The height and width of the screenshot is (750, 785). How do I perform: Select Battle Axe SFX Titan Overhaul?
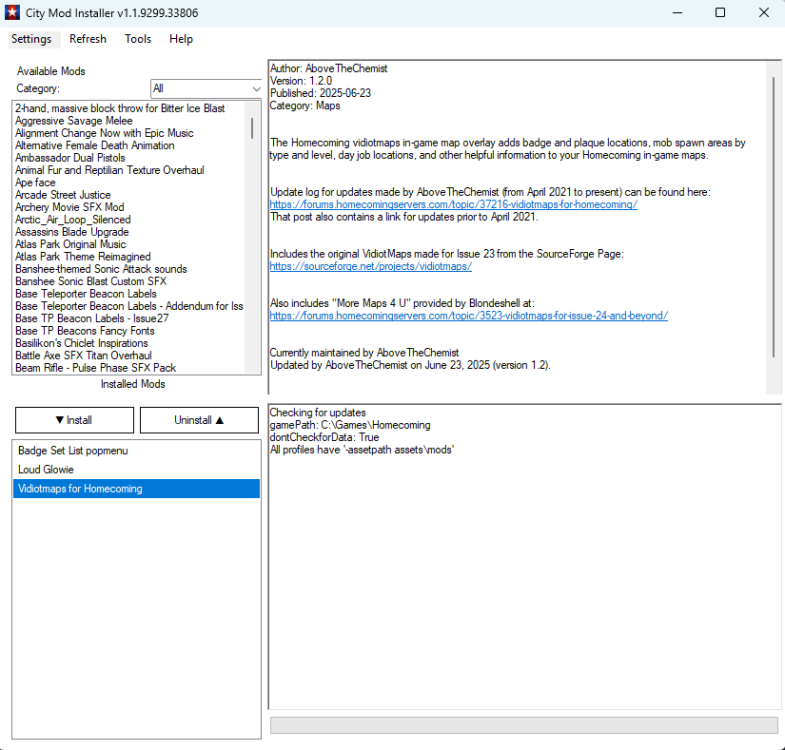(x=83, y=355)
